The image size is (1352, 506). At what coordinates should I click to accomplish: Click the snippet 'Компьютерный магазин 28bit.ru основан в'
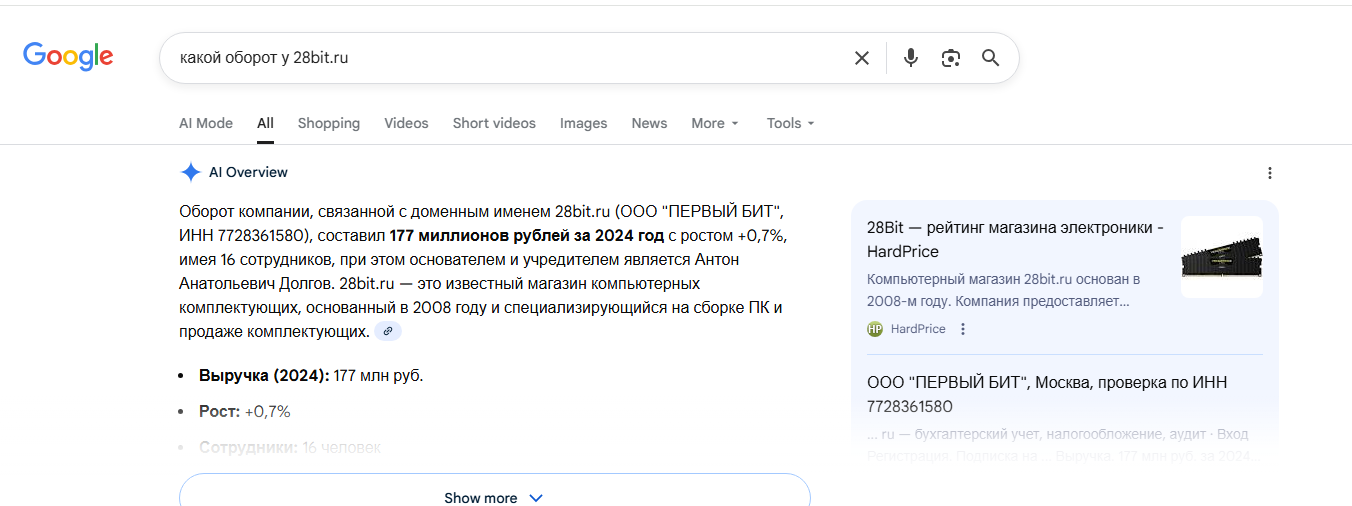tap(1004, 278)
